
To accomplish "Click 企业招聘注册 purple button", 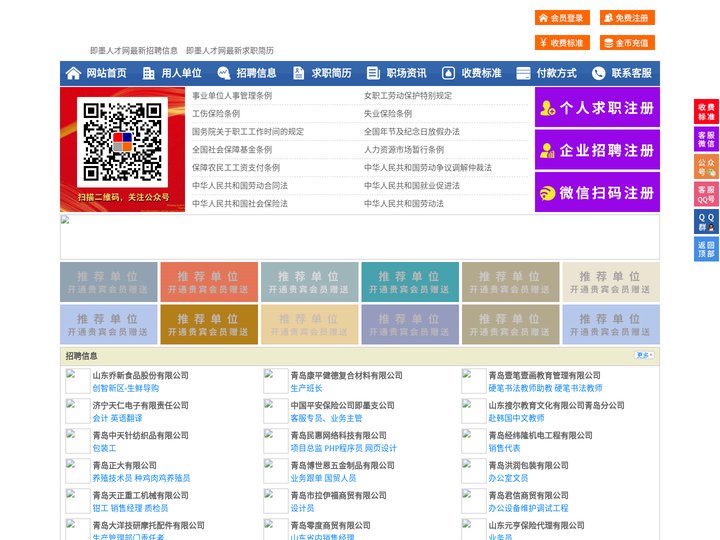I will tap(597, 150).
